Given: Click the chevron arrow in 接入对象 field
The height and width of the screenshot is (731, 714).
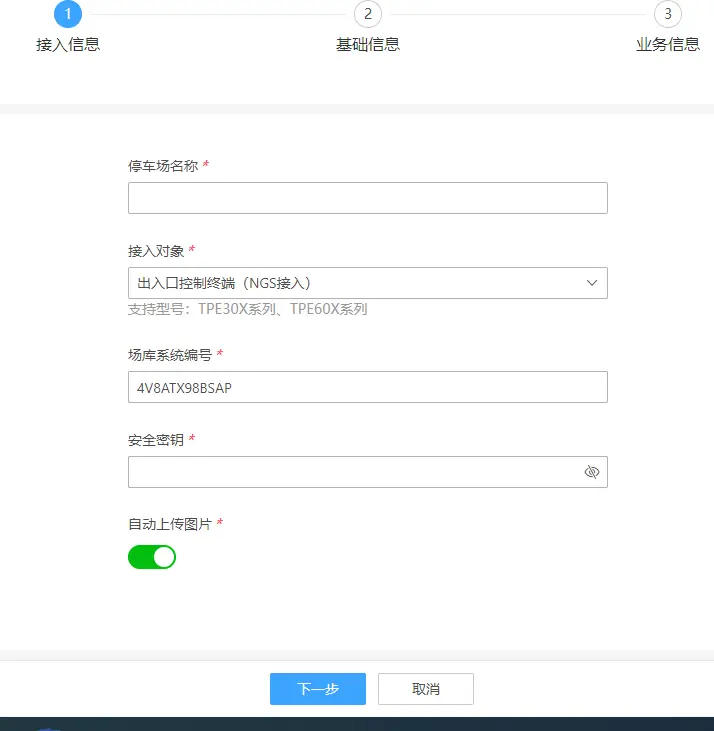Looking at the screenshot, I should pos(591,283).
